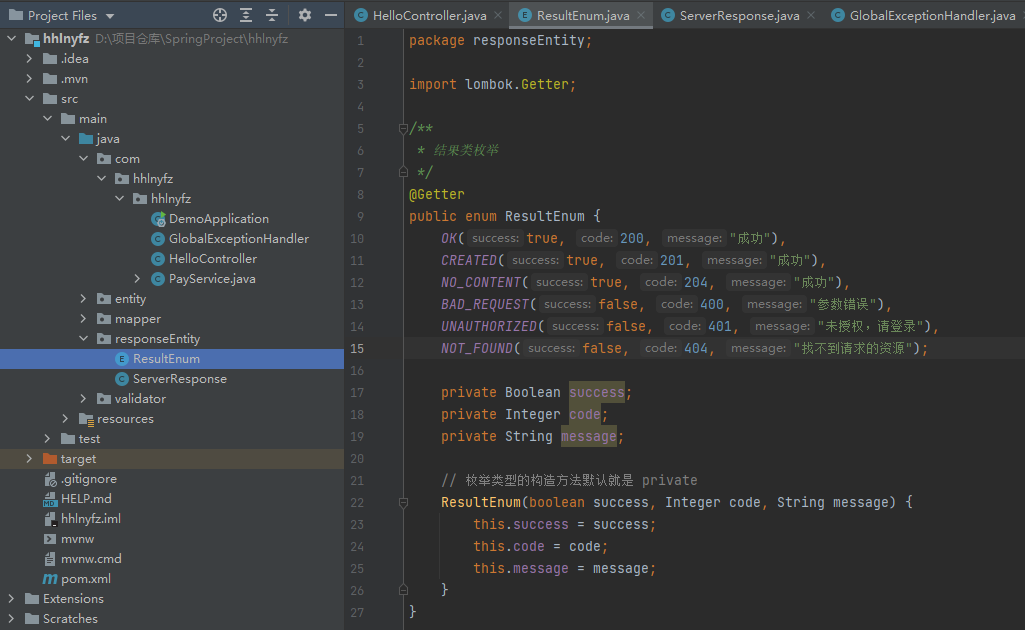
Task: Open project panel settings gear
Action: (305, 15)
